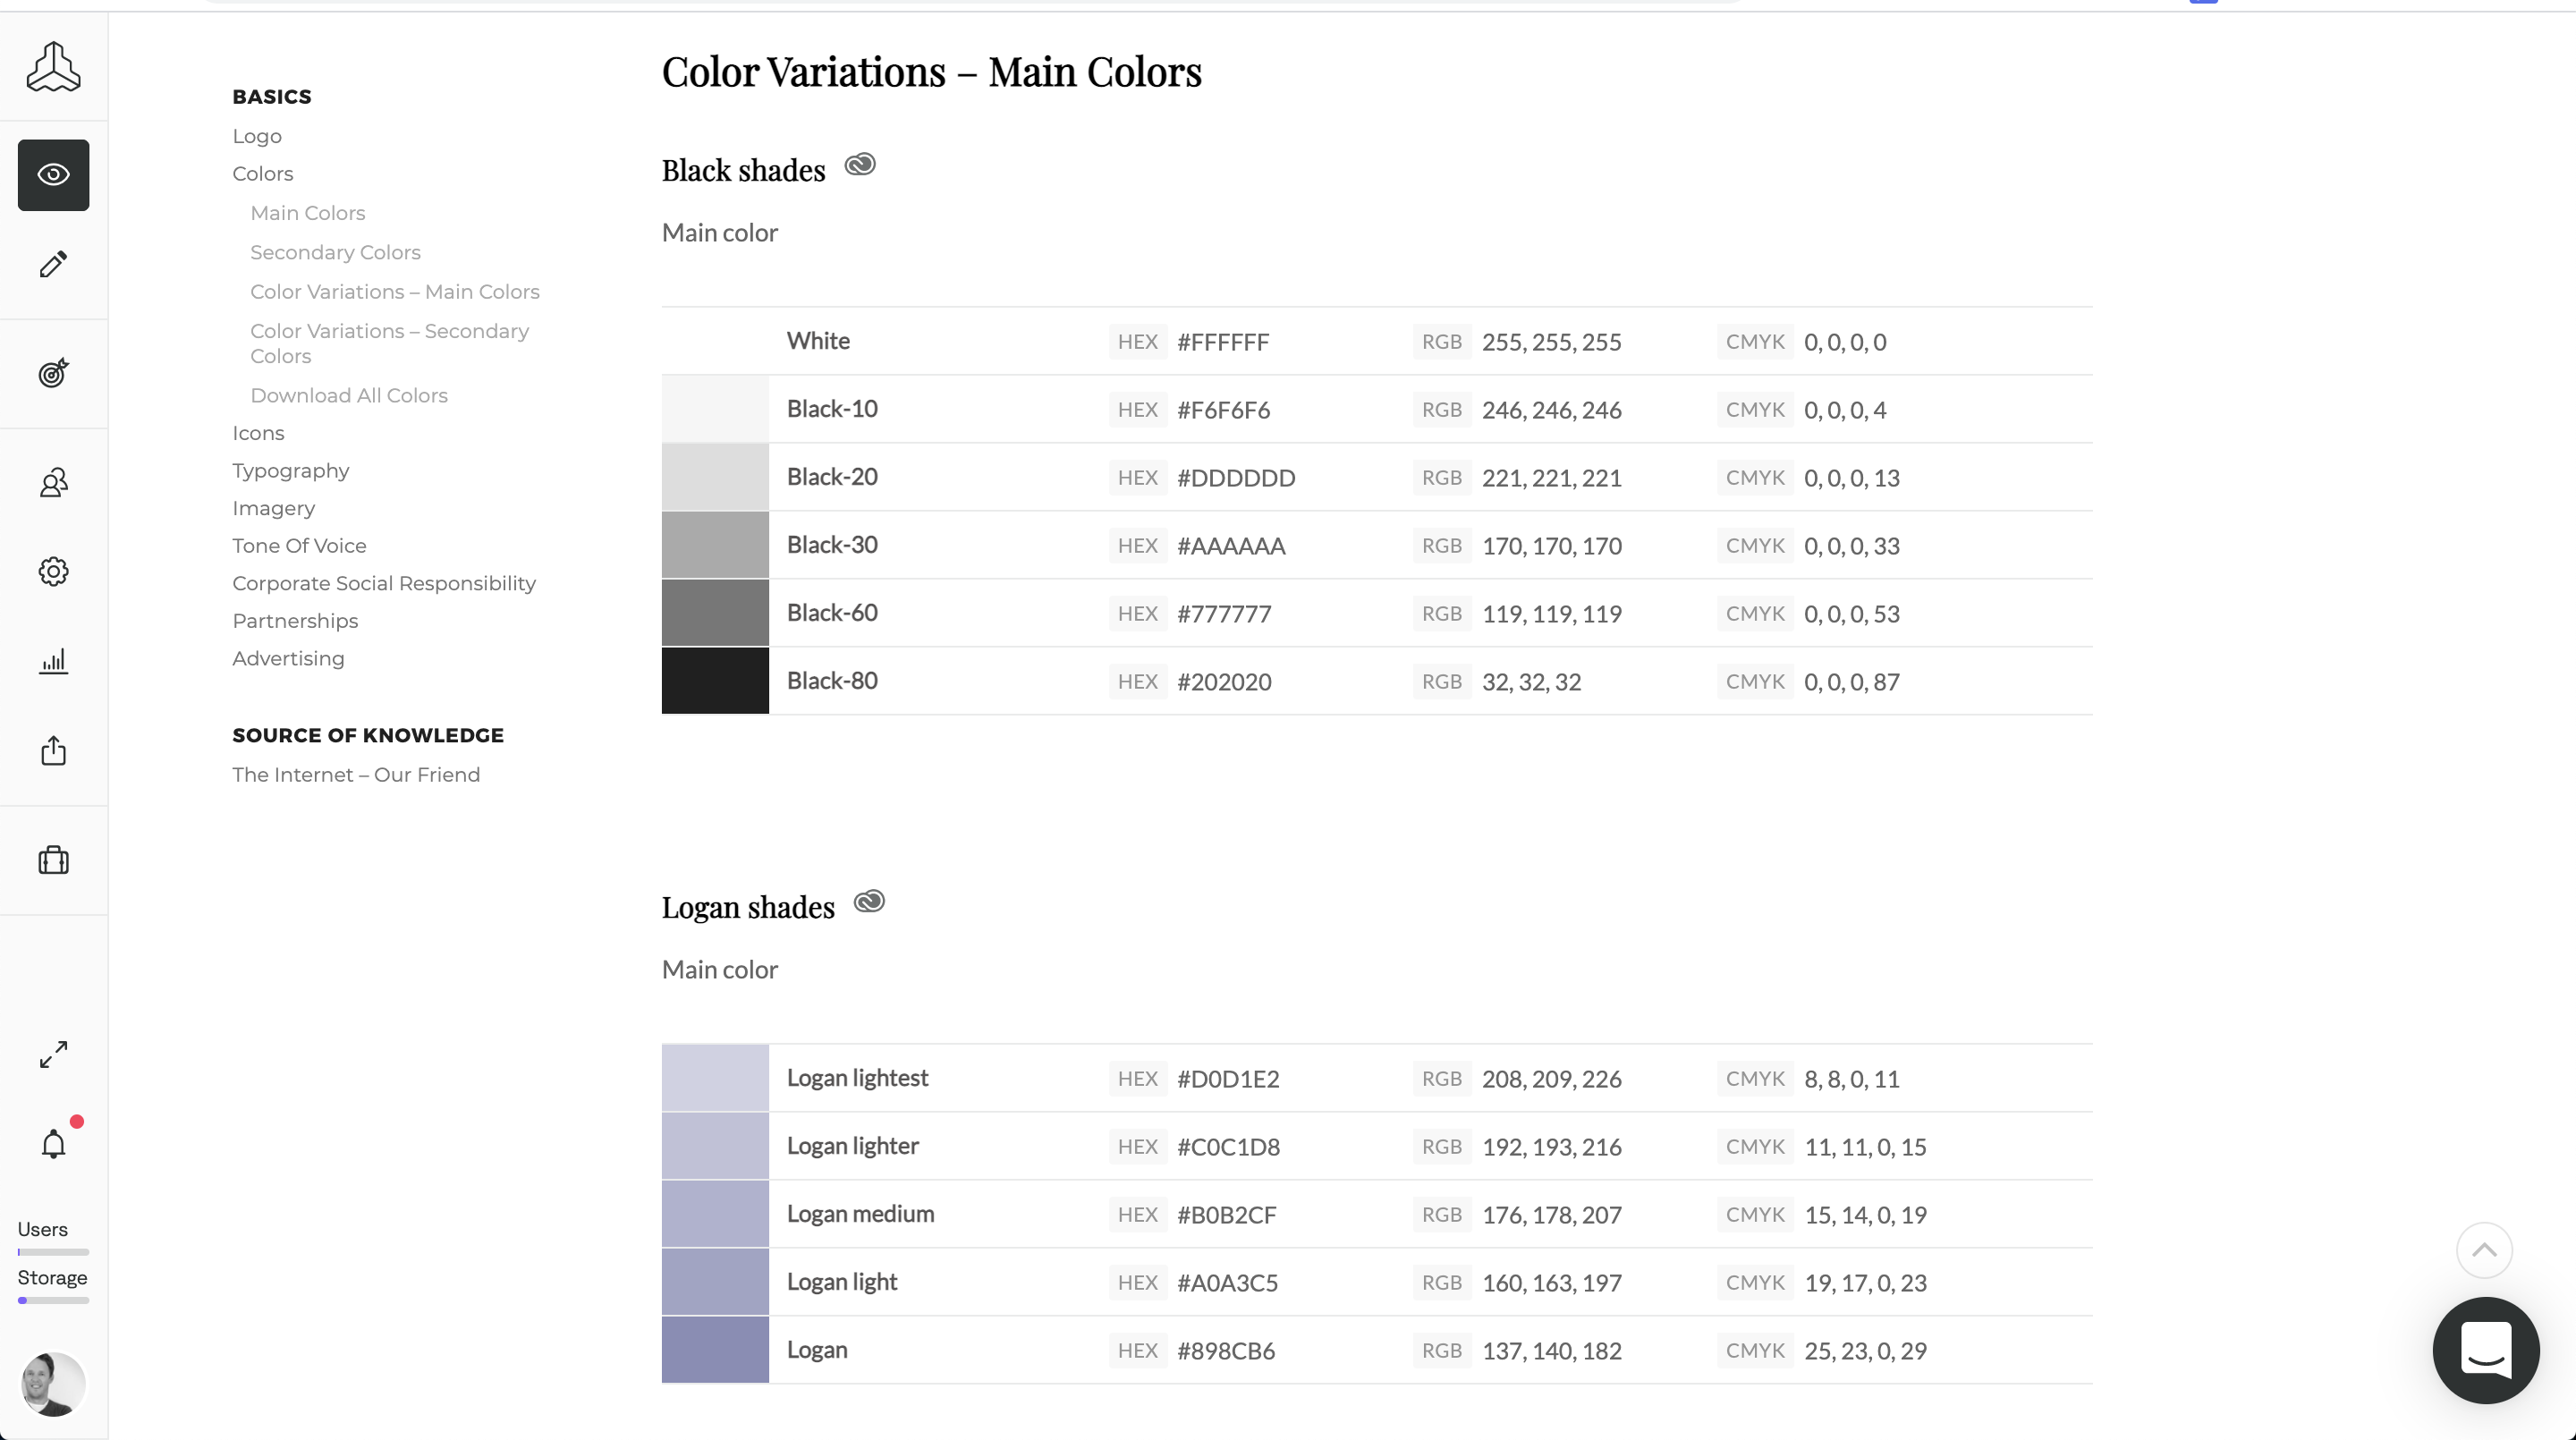Select the Logan medium color swatch
Viewport: 2576px width, 1440px height.
pos(715,1214)
